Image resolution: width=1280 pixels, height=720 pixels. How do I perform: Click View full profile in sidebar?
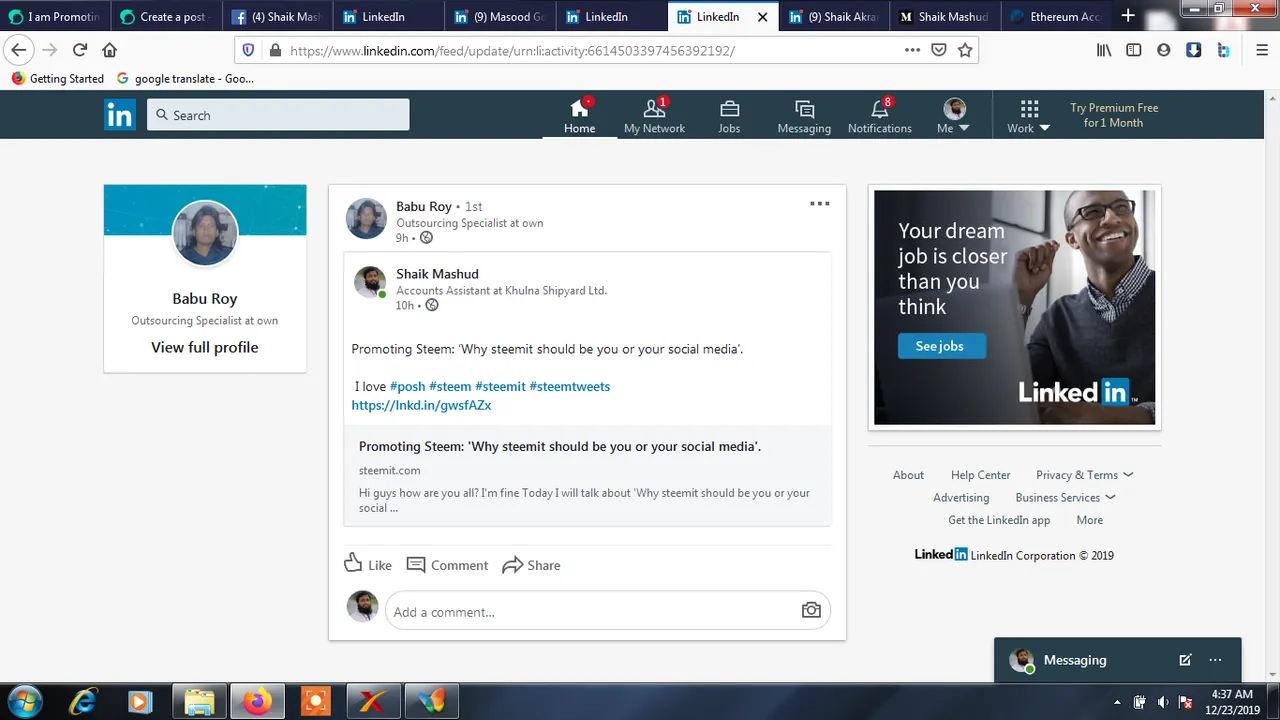[204, 347]
